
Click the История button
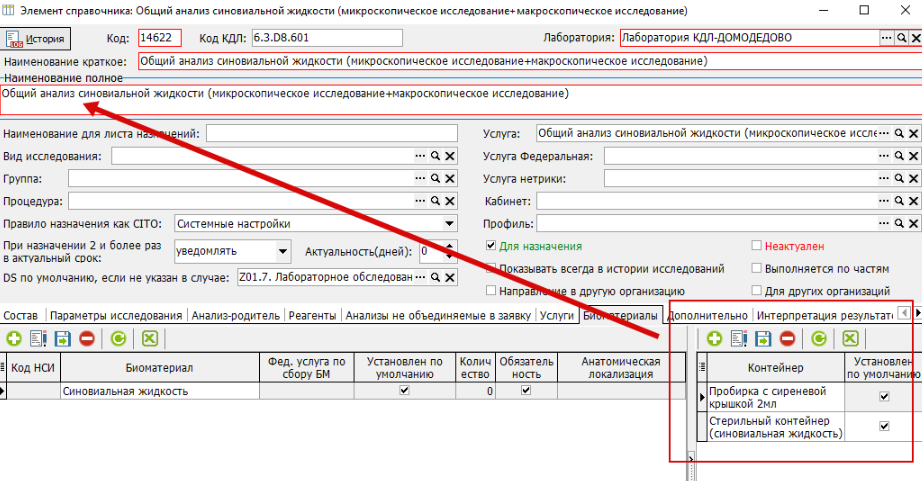[x=37, y=39]
